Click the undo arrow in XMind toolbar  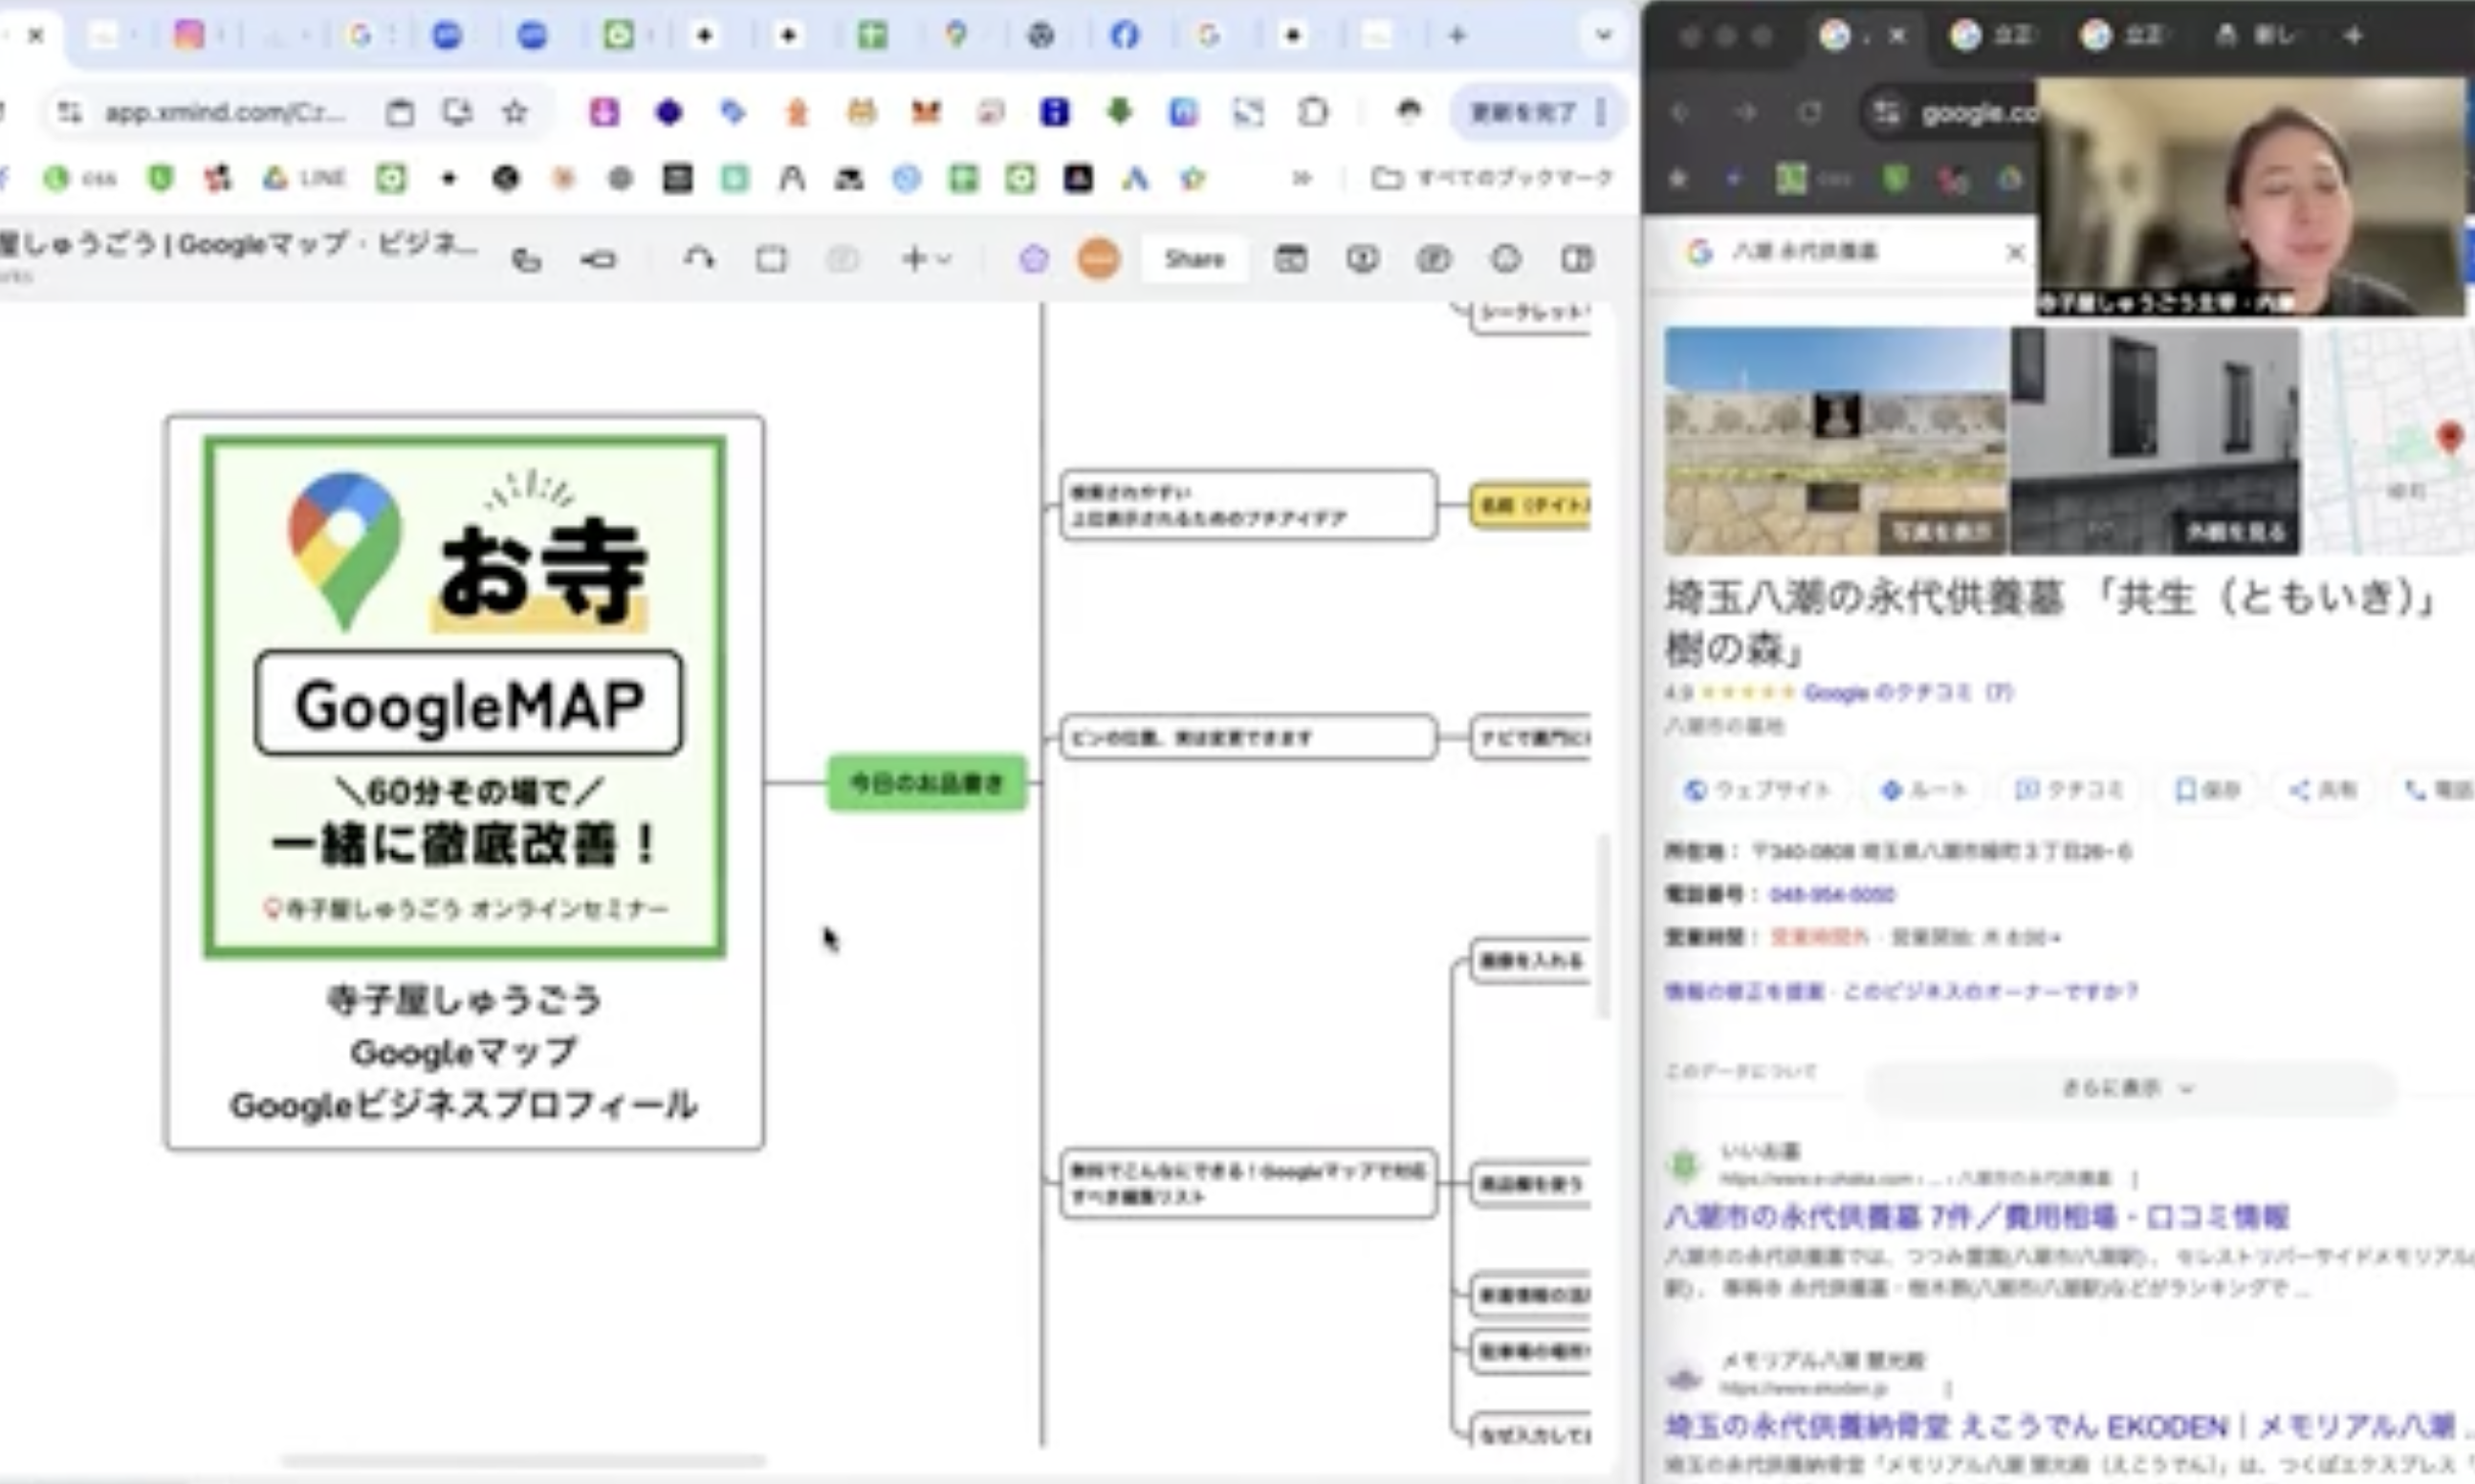tap(700, 257)
